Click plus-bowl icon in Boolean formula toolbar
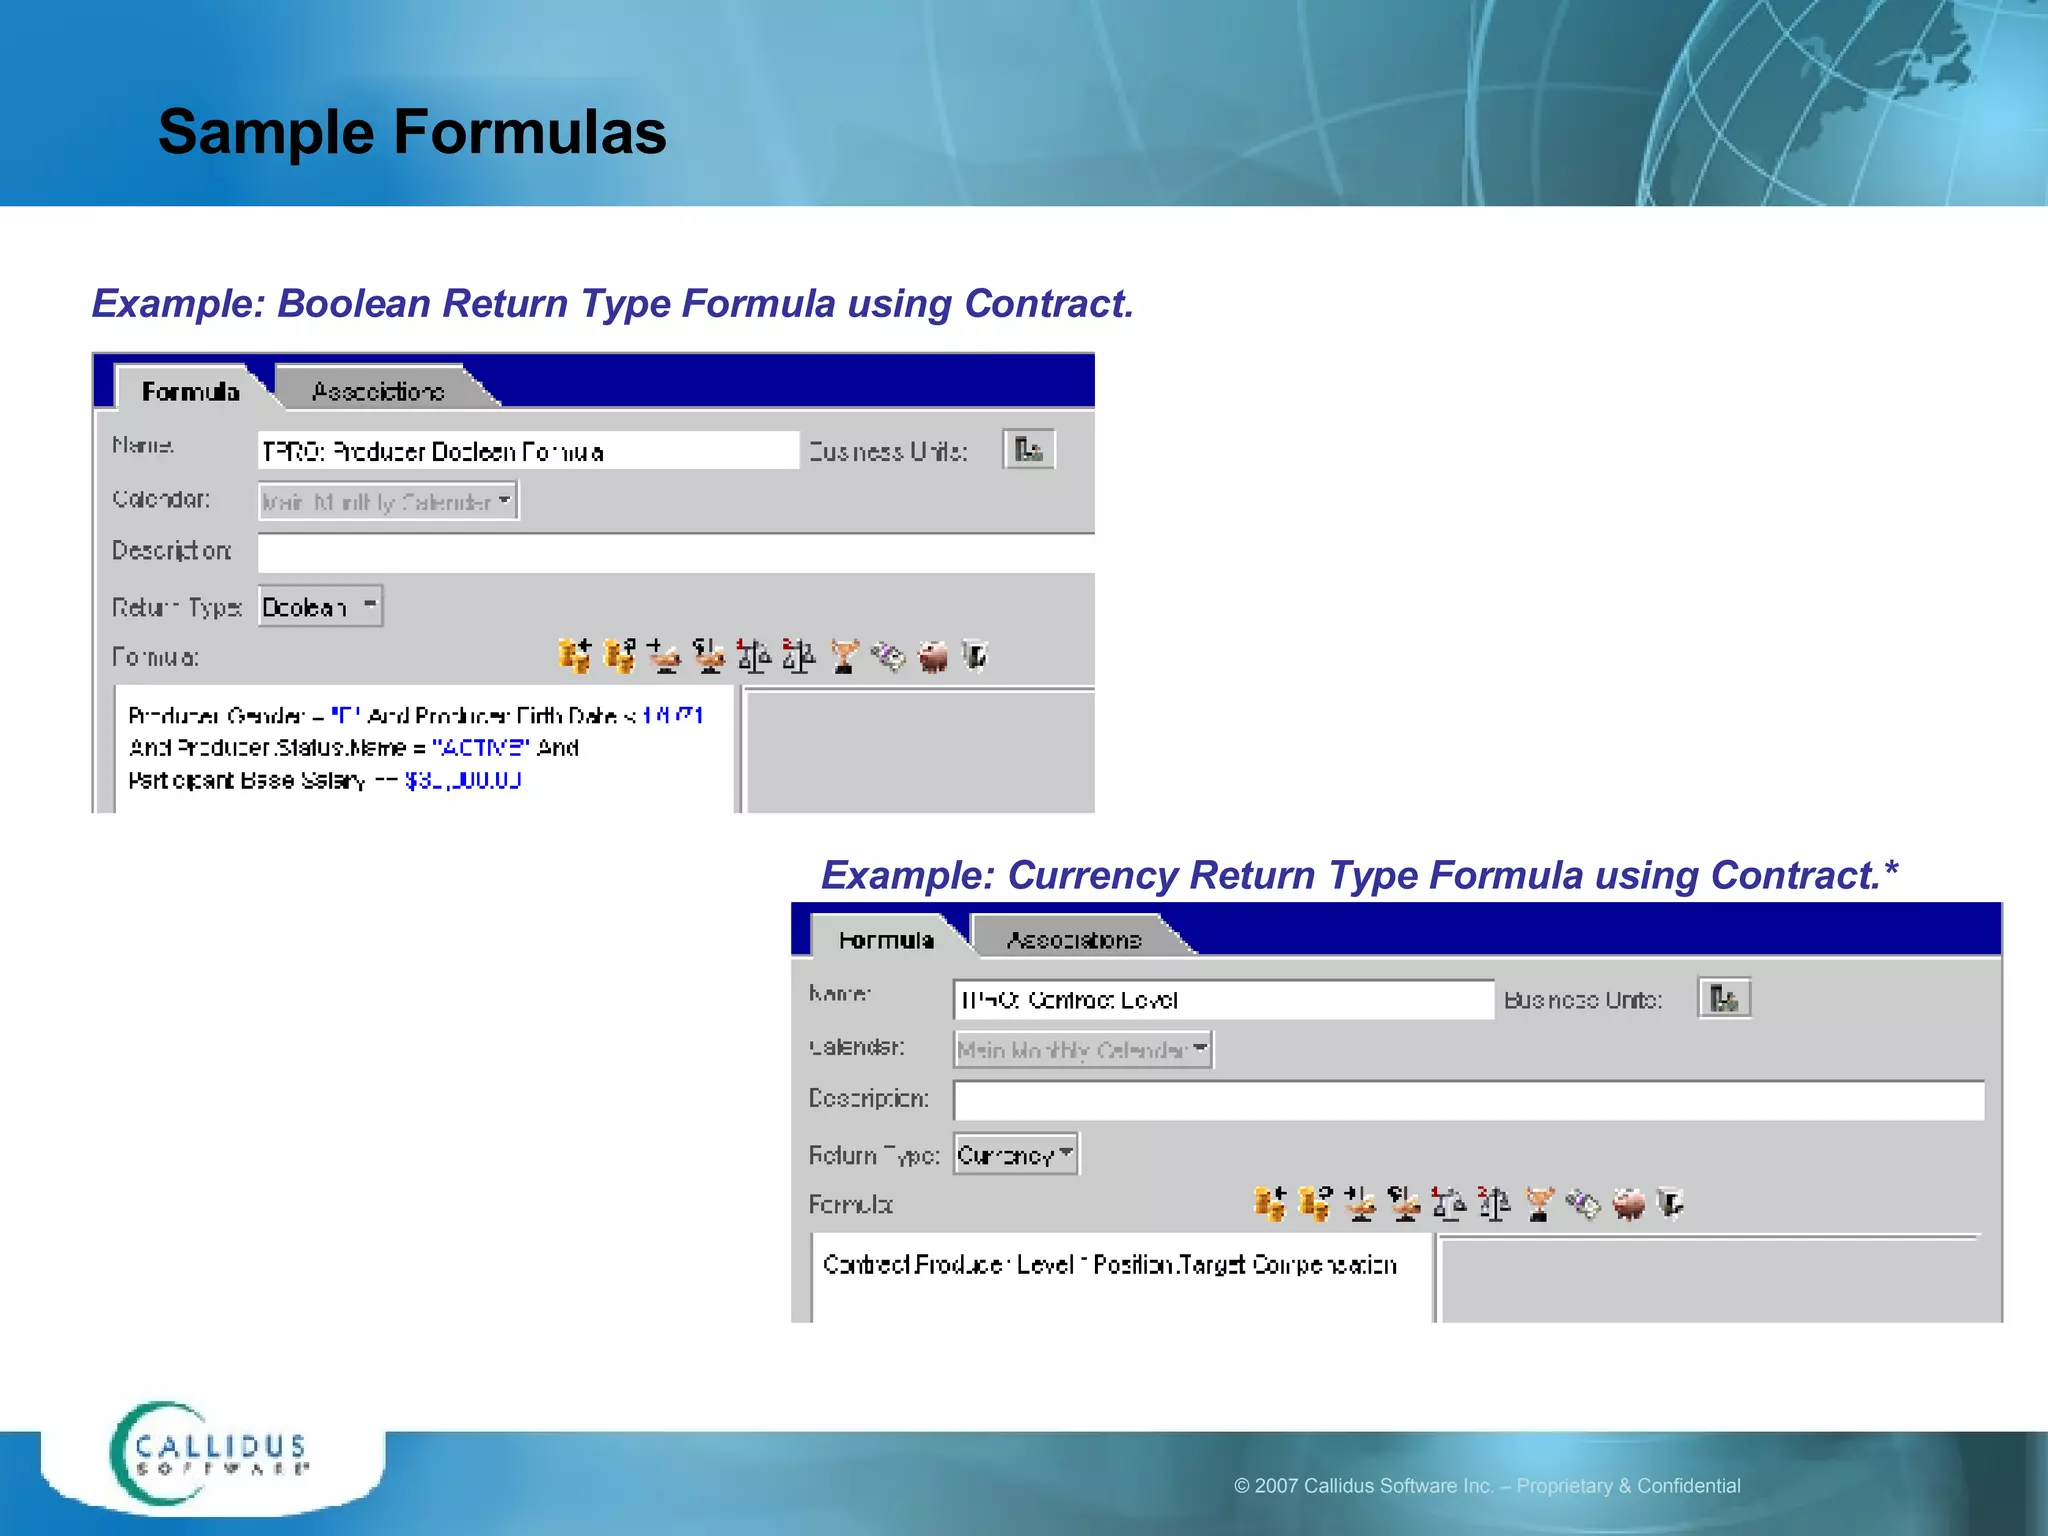 [664, 656]
